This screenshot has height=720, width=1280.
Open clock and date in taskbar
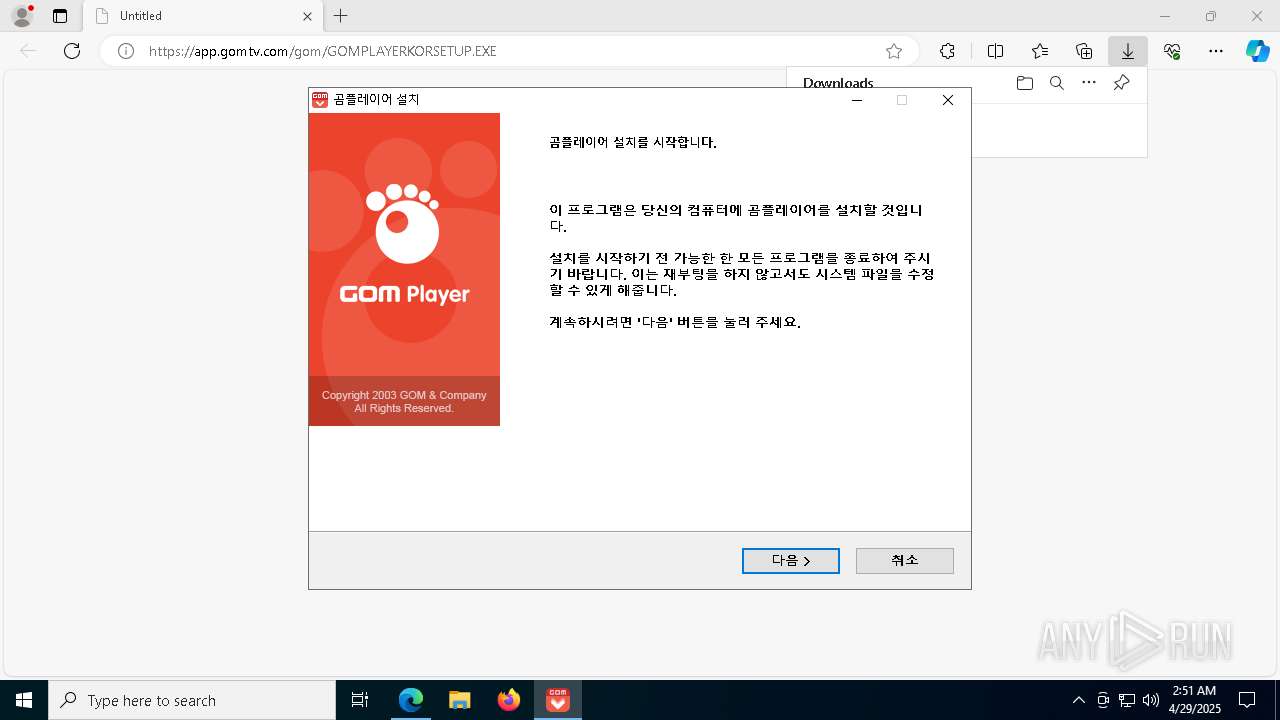[1194, 700]
